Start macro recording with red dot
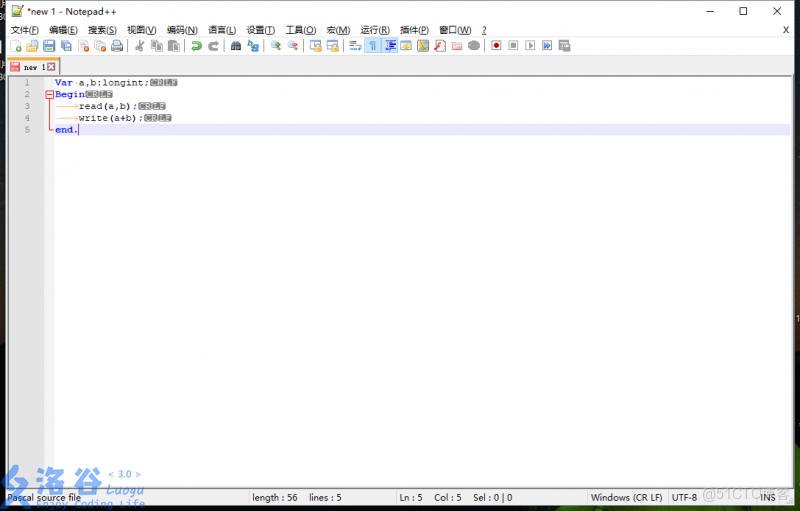800x511 pixels. (496, 46)
